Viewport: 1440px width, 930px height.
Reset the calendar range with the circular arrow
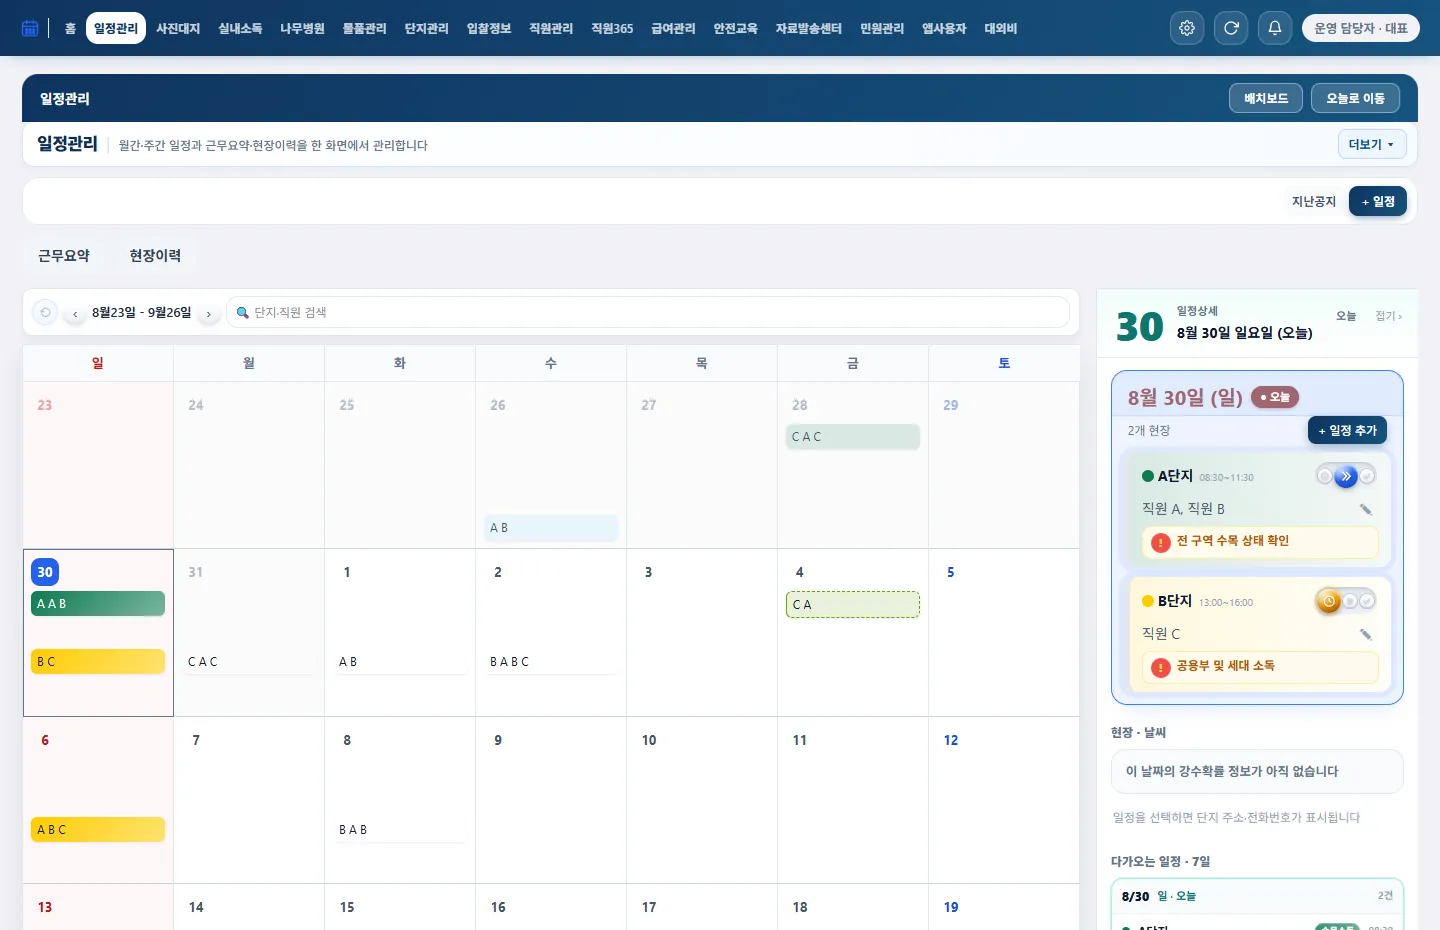[45, 312]
